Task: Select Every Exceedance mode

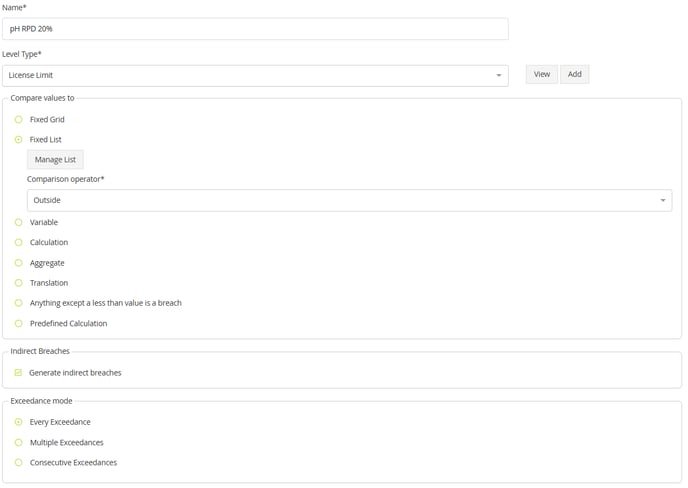Action: point(19,422)
